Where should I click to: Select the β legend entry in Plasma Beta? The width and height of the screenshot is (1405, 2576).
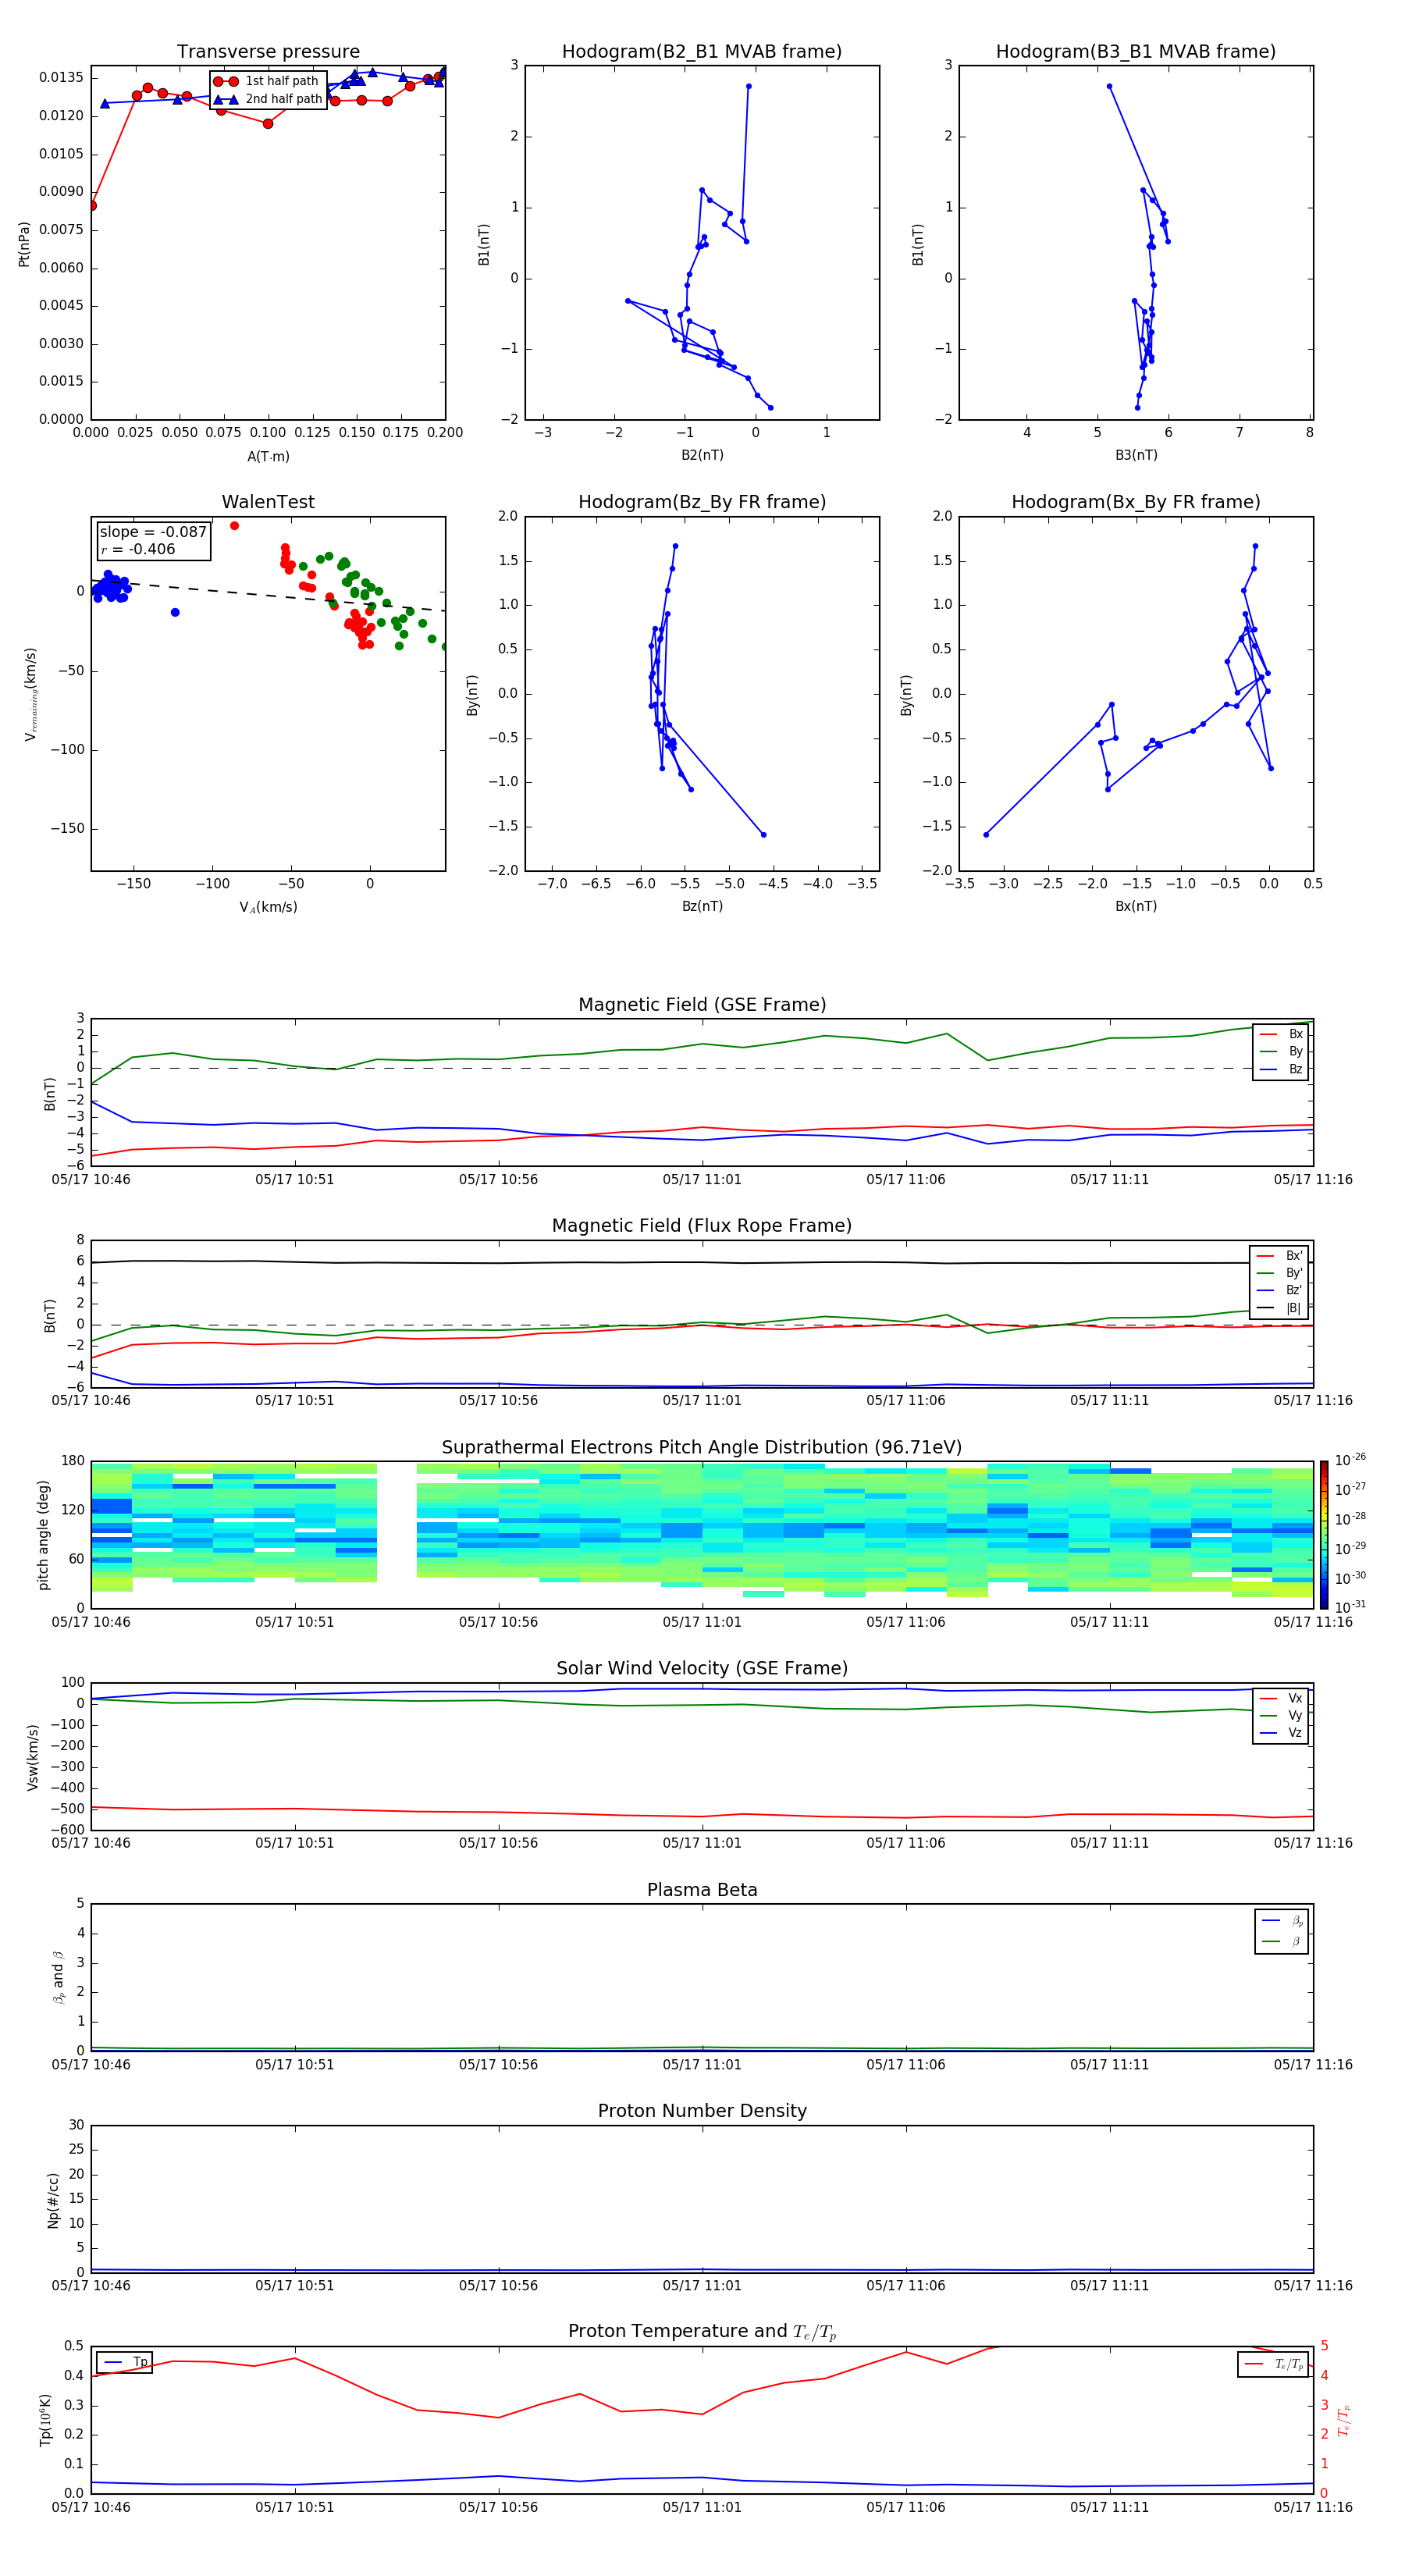[x=1282, y=1941]
